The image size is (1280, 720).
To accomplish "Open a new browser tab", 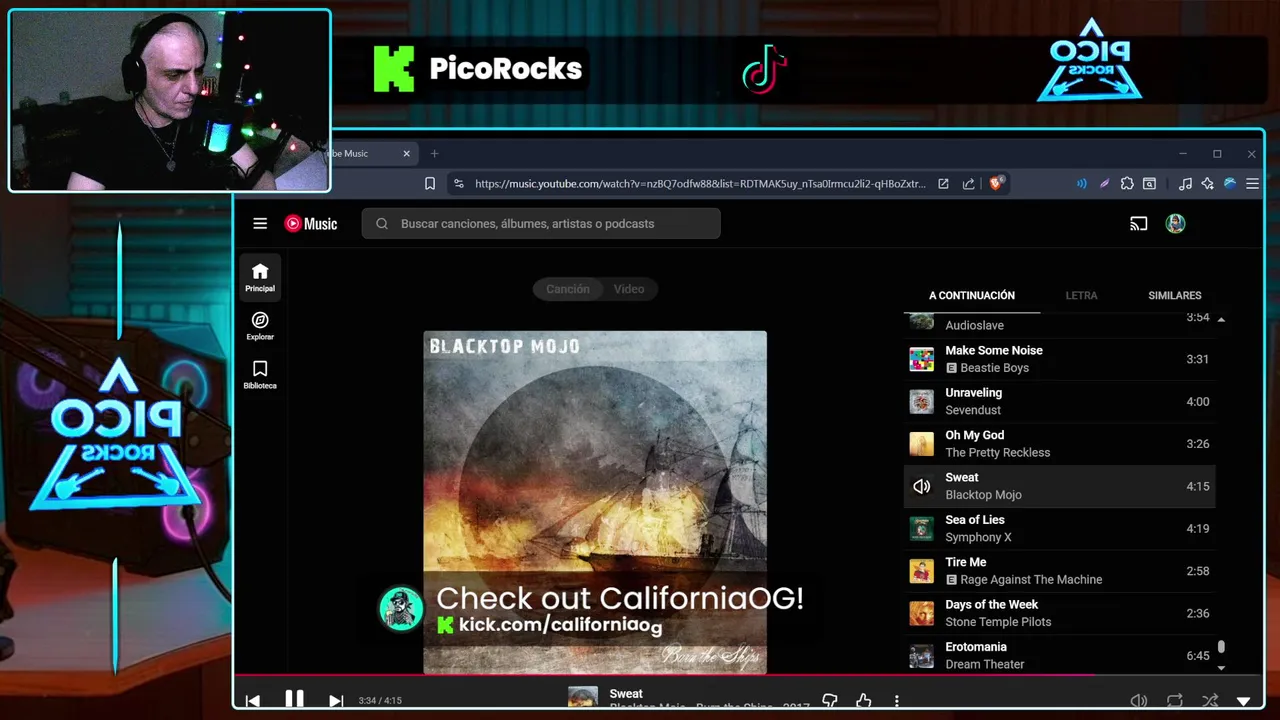I will [x=434, y=154].
